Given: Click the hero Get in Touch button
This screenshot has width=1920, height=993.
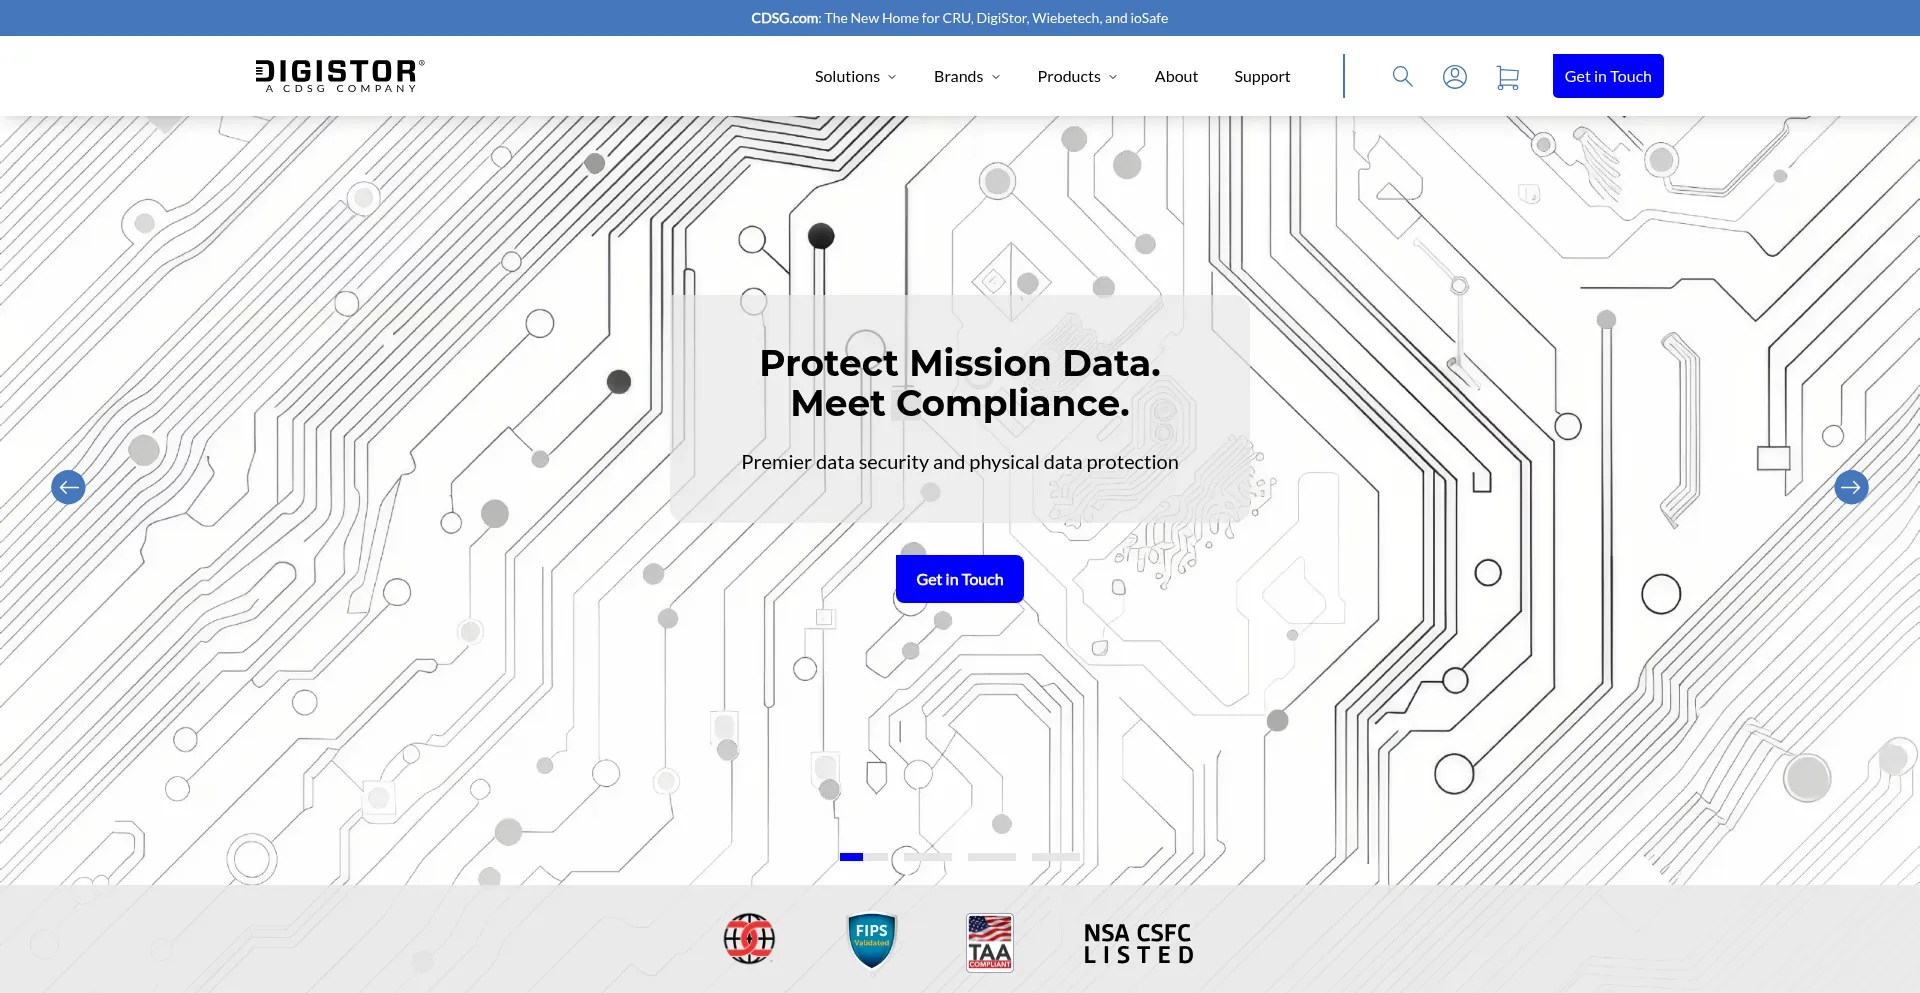Looking at the screenshot, I should coord(960,579).
